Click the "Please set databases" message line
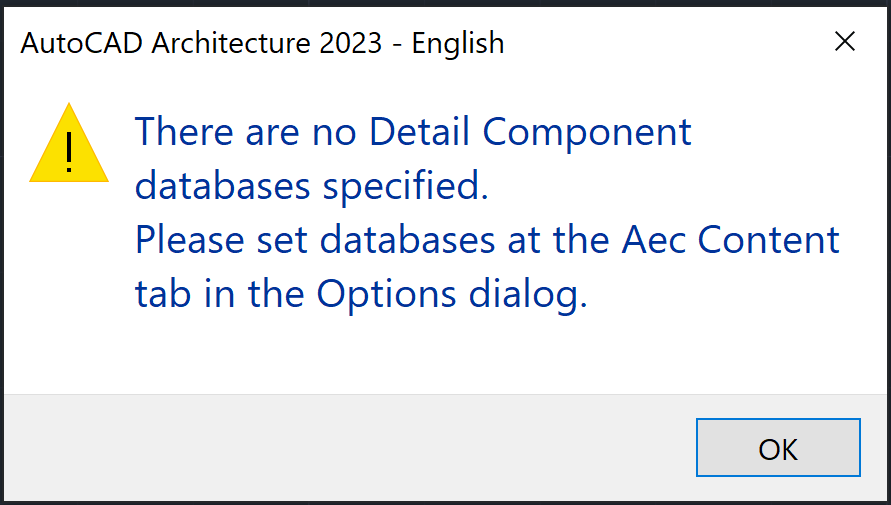 [x=487, y=240]
